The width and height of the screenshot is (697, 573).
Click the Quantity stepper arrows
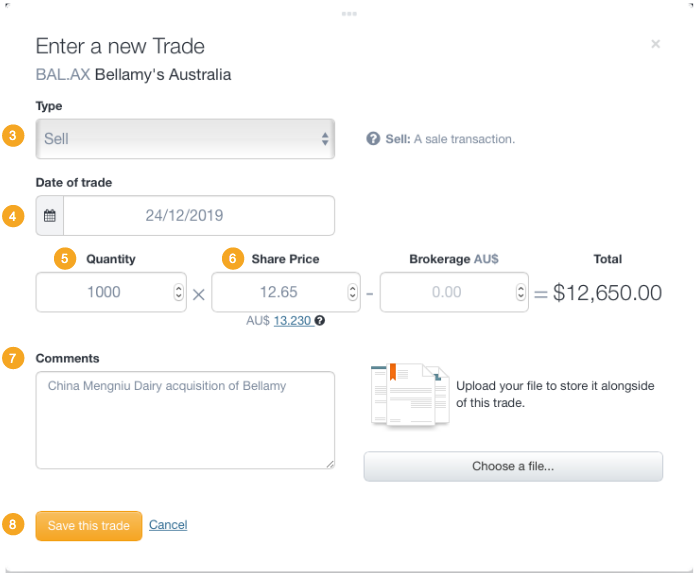coord(178,292)
